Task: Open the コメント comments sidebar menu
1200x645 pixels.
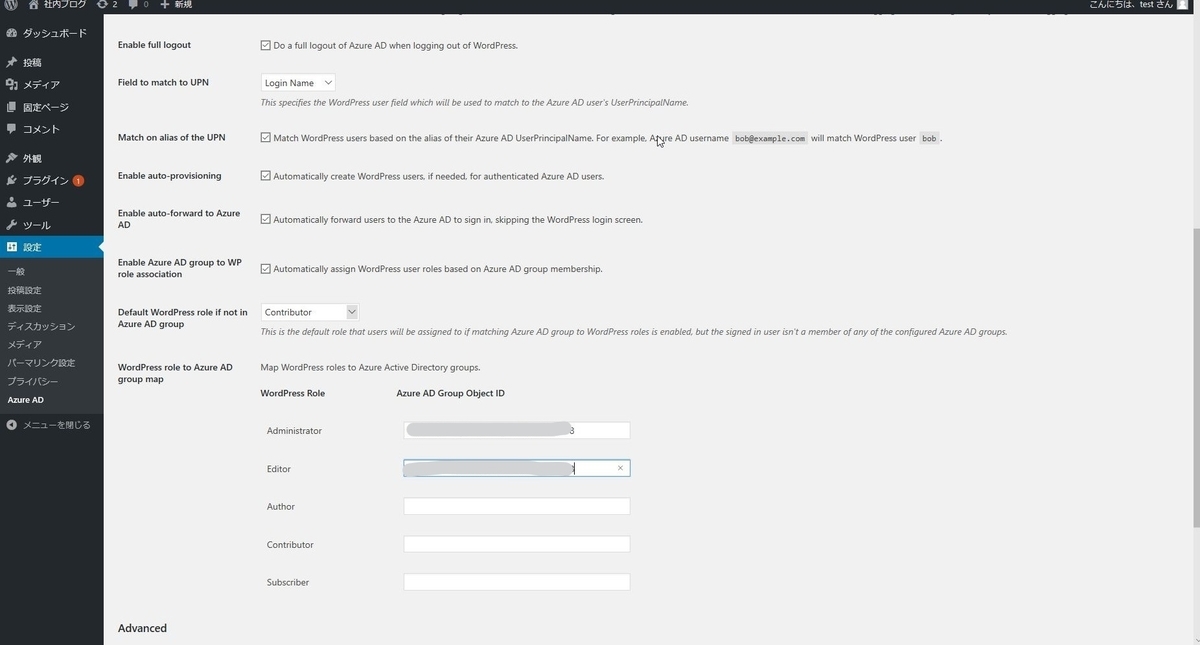Action: (x=52, y=129)
